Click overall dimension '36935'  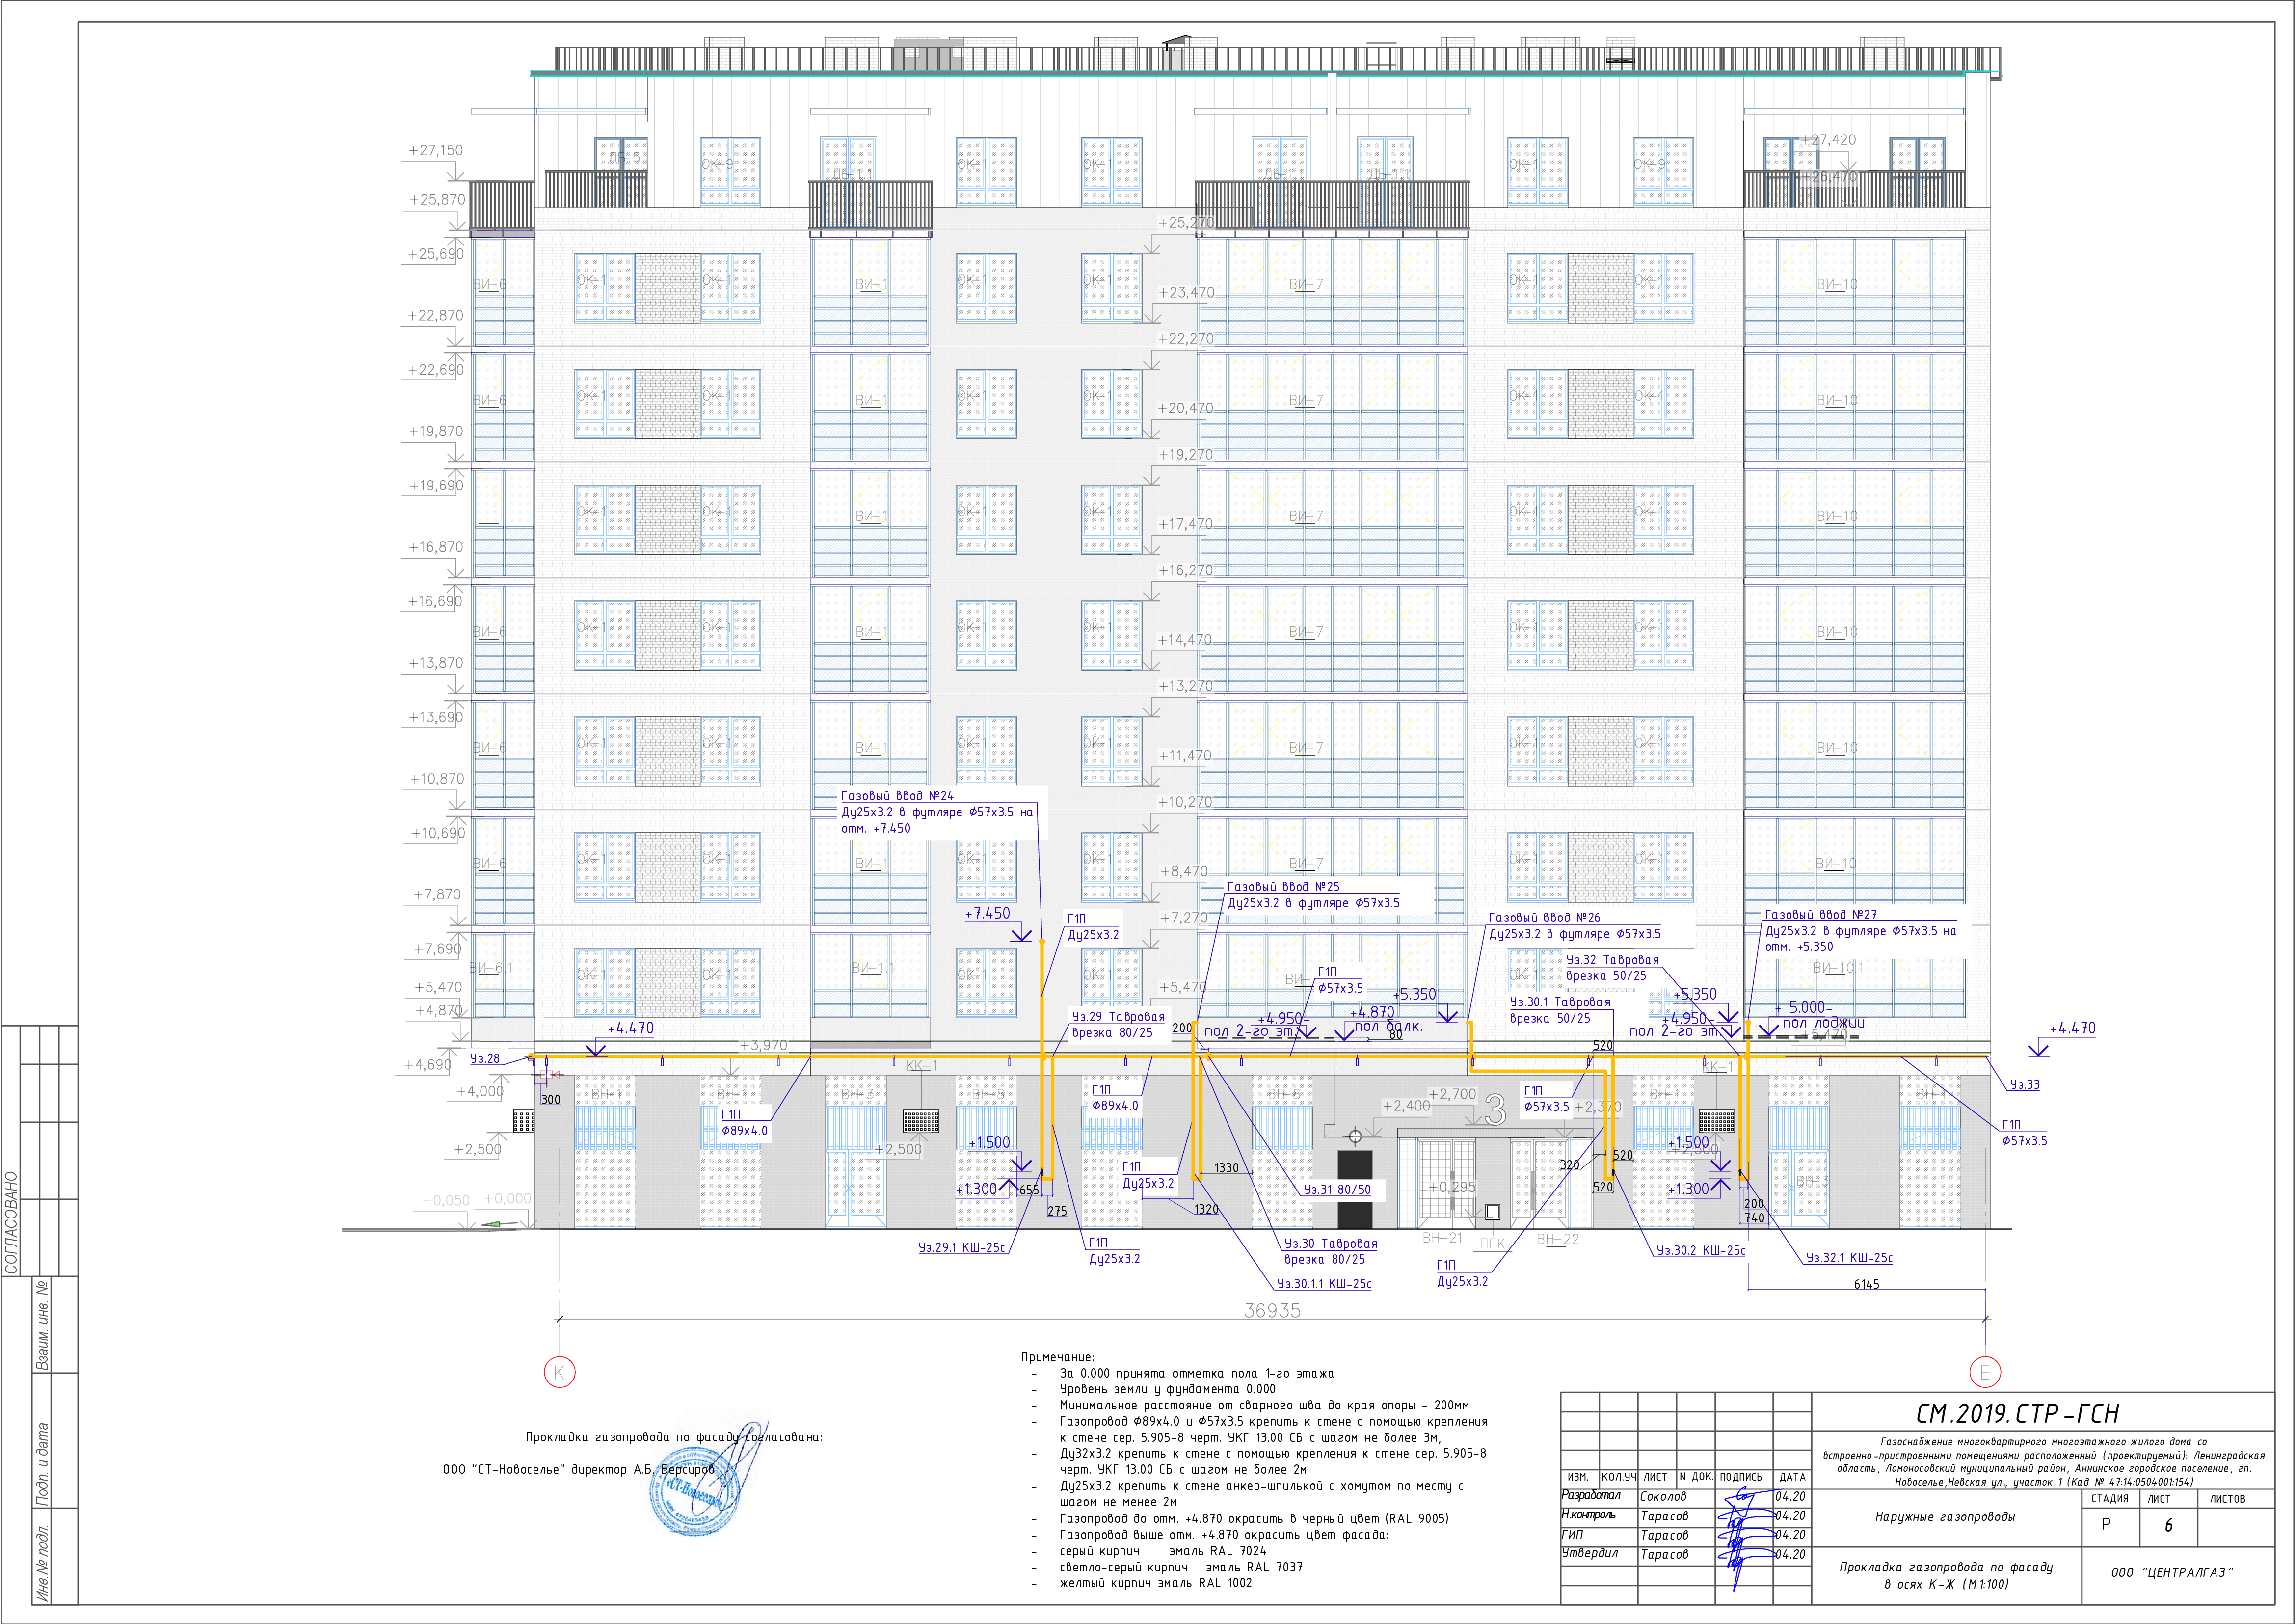click(x=1272, y=1310)
